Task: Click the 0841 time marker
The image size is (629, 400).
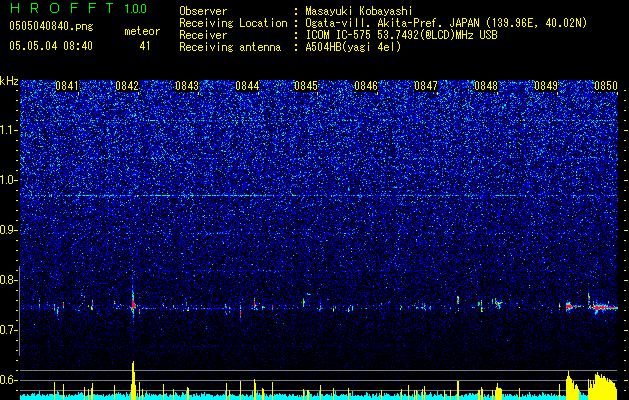Action: 67,86
